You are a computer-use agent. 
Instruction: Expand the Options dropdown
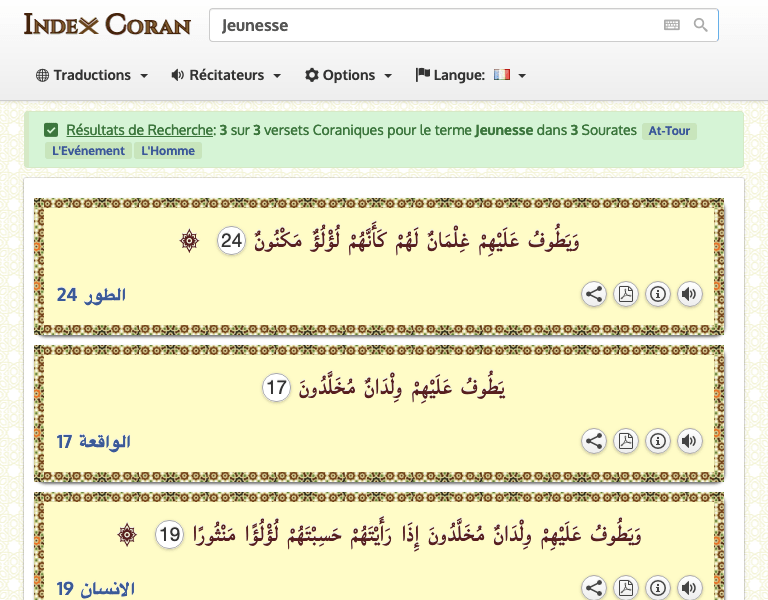click(348, 75)
